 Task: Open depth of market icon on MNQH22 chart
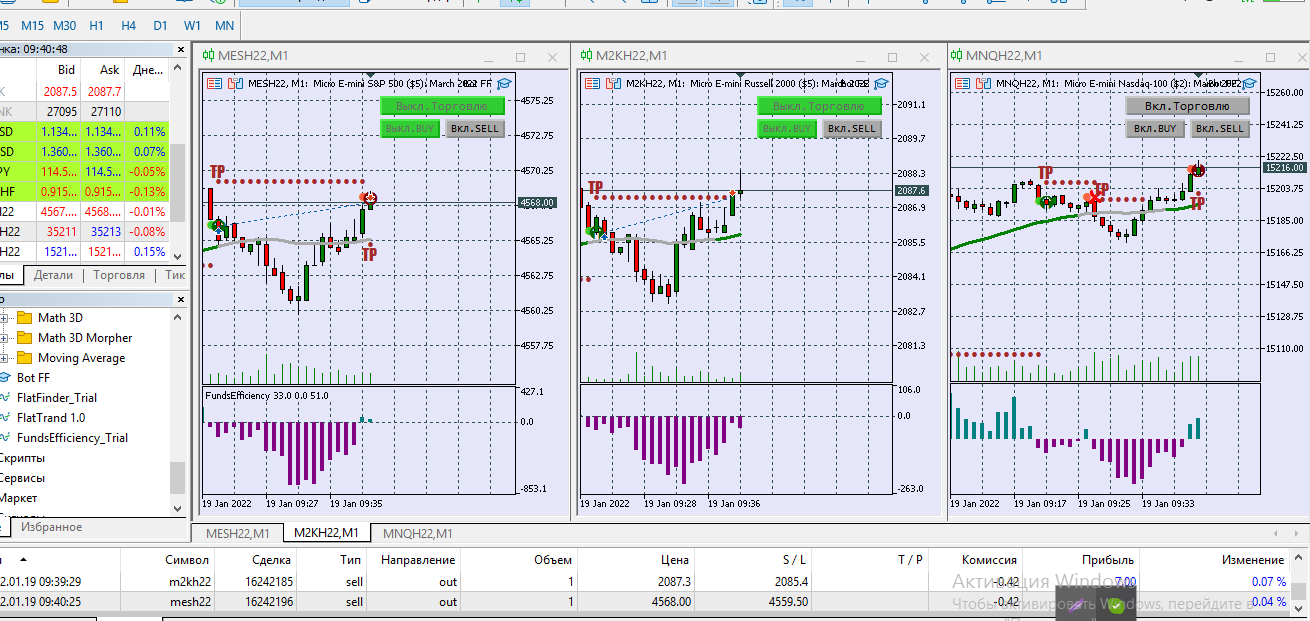click(x=983, y=84)
